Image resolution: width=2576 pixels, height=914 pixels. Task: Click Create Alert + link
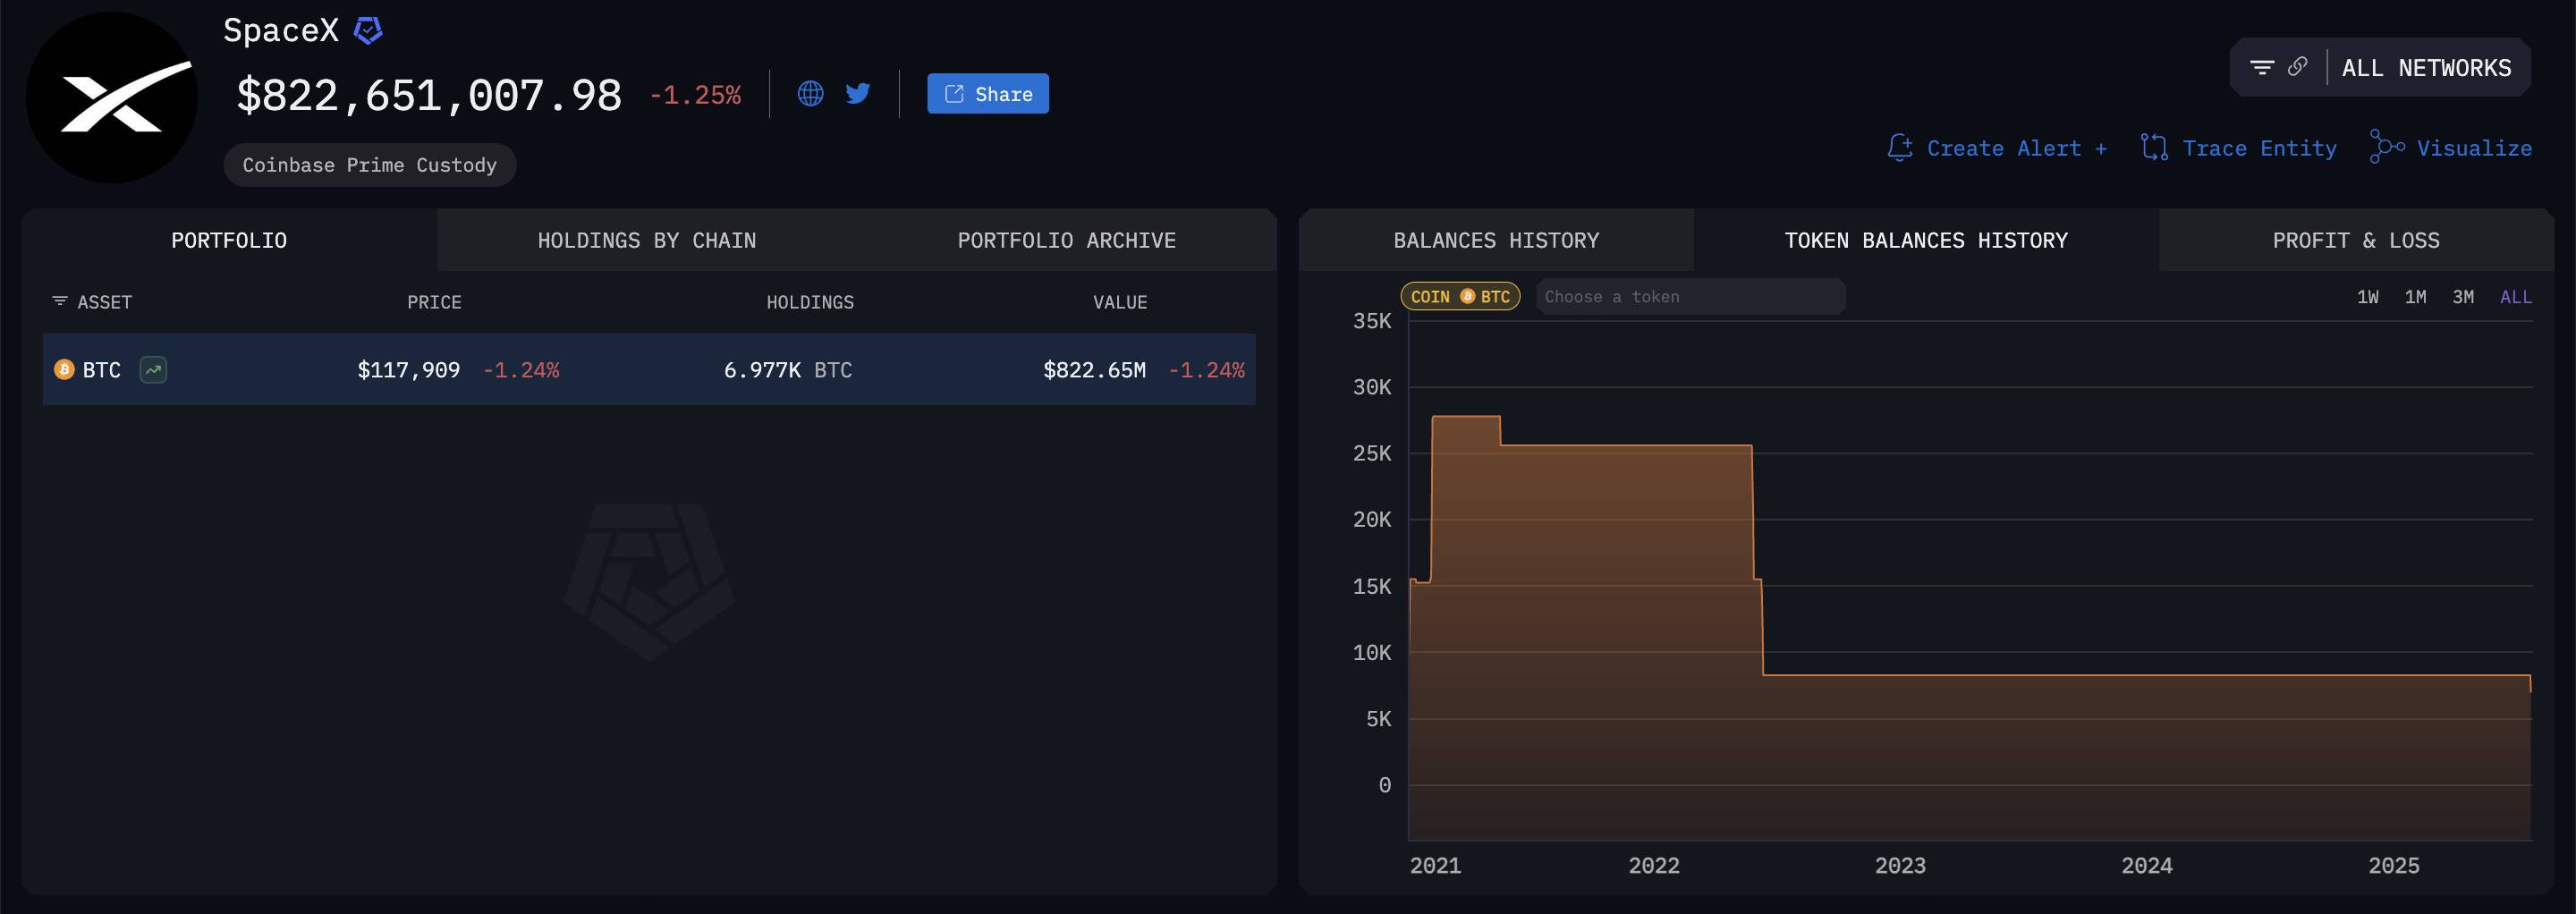(x=2017, y=148)
